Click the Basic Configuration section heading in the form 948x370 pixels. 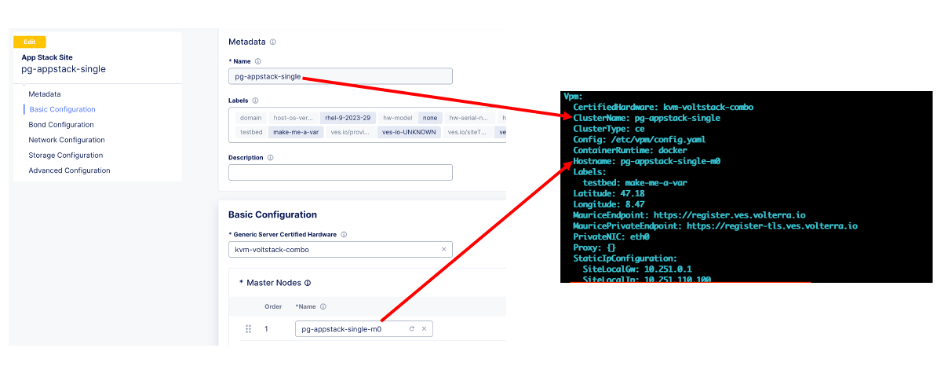coord(273,215)
